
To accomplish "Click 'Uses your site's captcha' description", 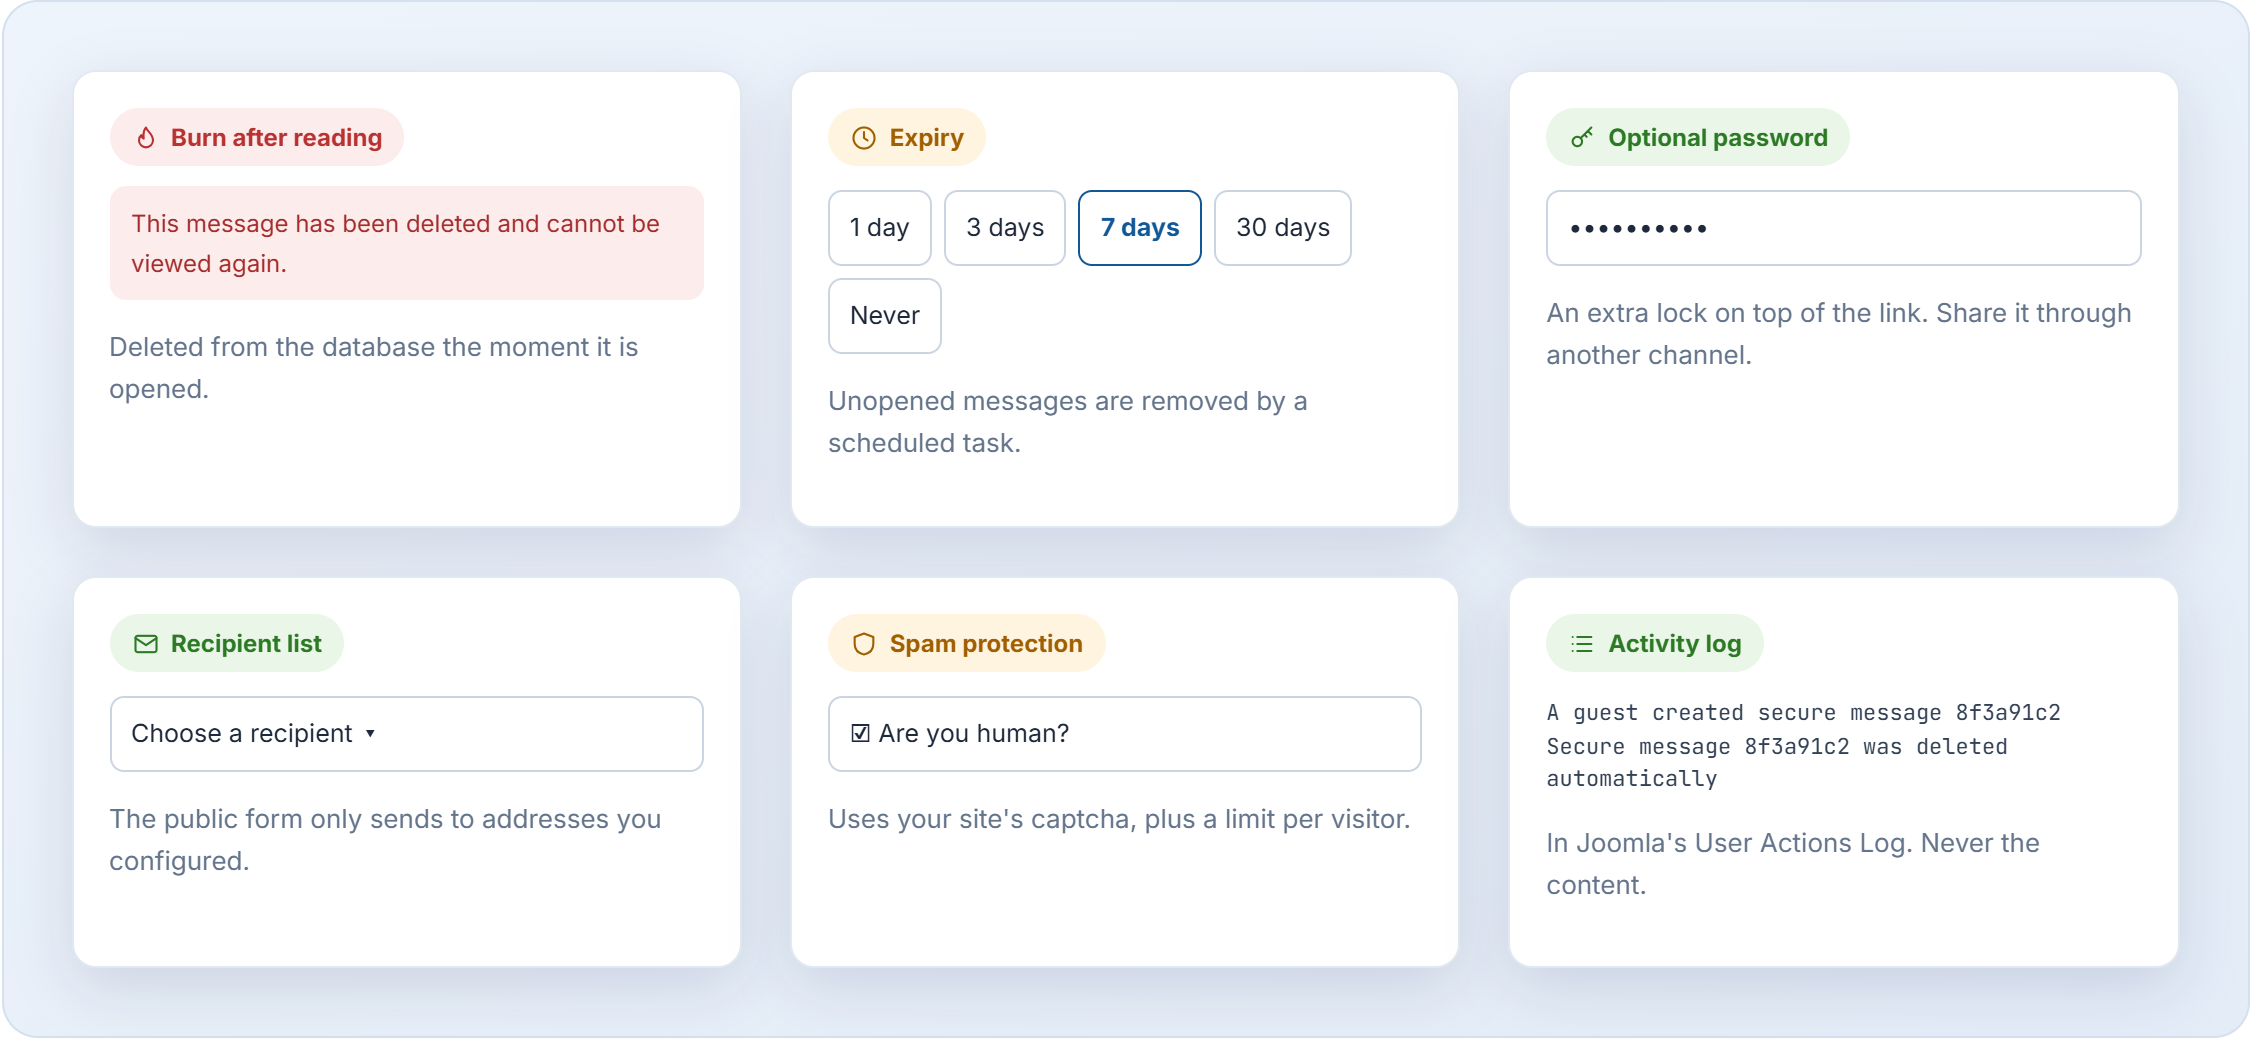I will tap(1119, 819).
